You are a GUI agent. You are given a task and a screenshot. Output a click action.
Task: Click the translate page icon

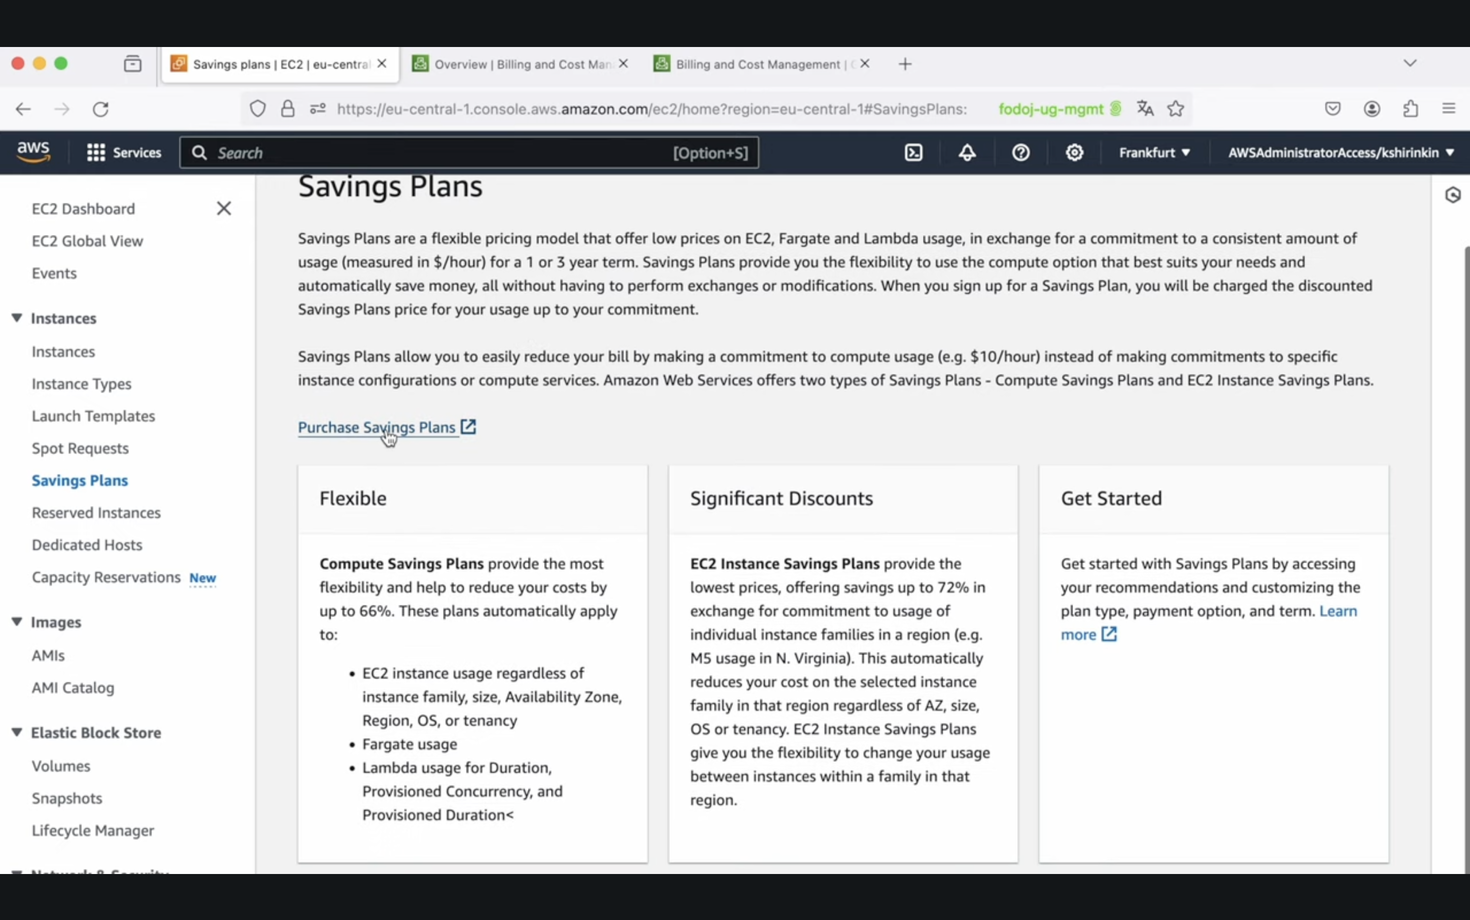tap(1145, 109)
